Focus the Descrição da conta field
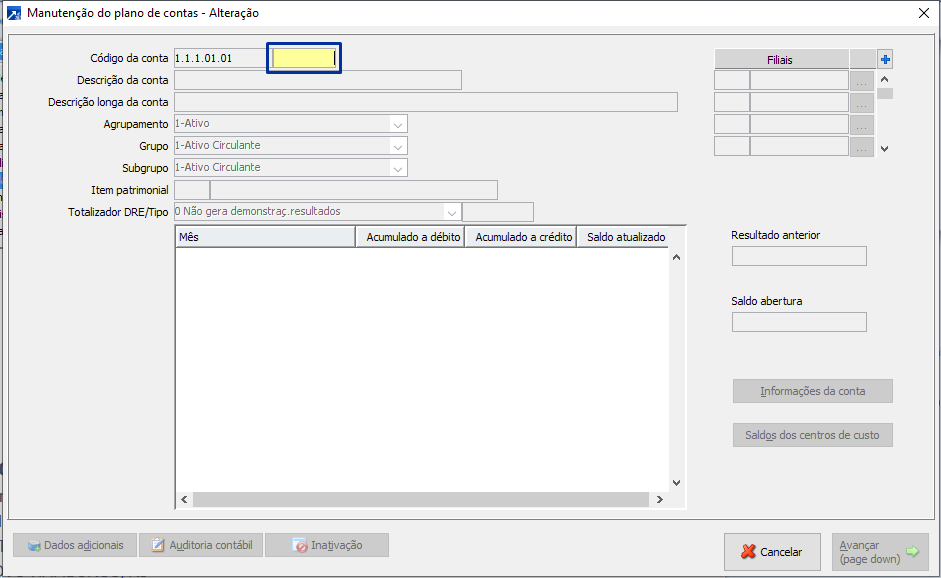 click(318, 80)
